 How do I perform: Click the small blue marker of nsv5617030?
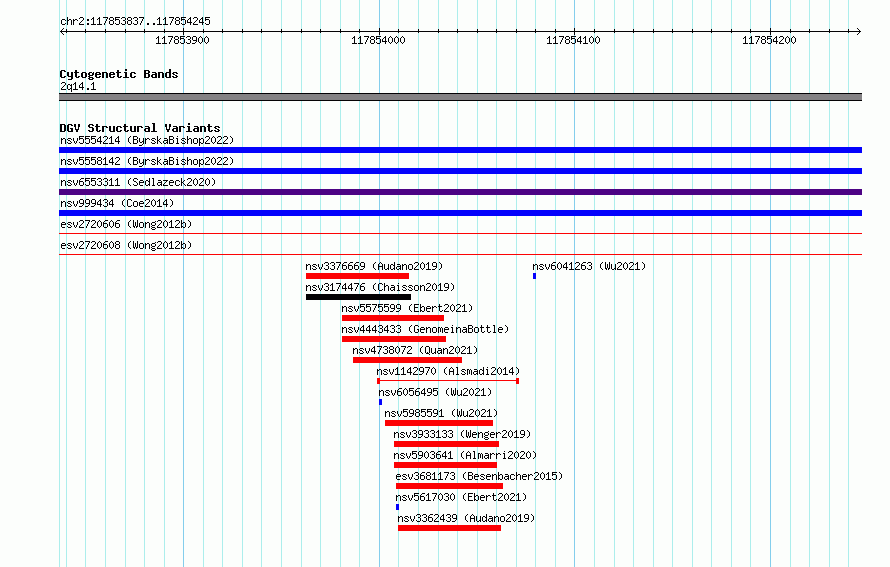[x=397, y=507]
